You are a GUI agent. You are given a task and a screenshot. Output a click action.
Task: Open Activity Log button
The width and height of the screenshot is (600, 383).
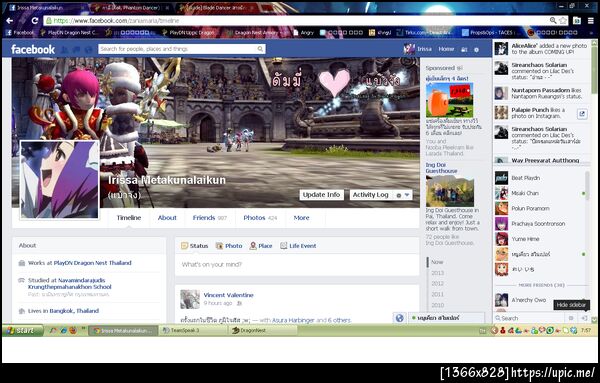point(370,195)
